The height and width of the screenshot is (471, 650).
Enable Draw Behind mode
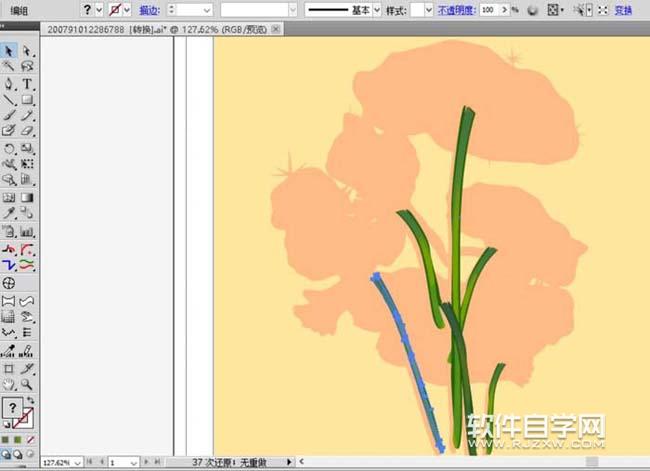pos(18,454)
